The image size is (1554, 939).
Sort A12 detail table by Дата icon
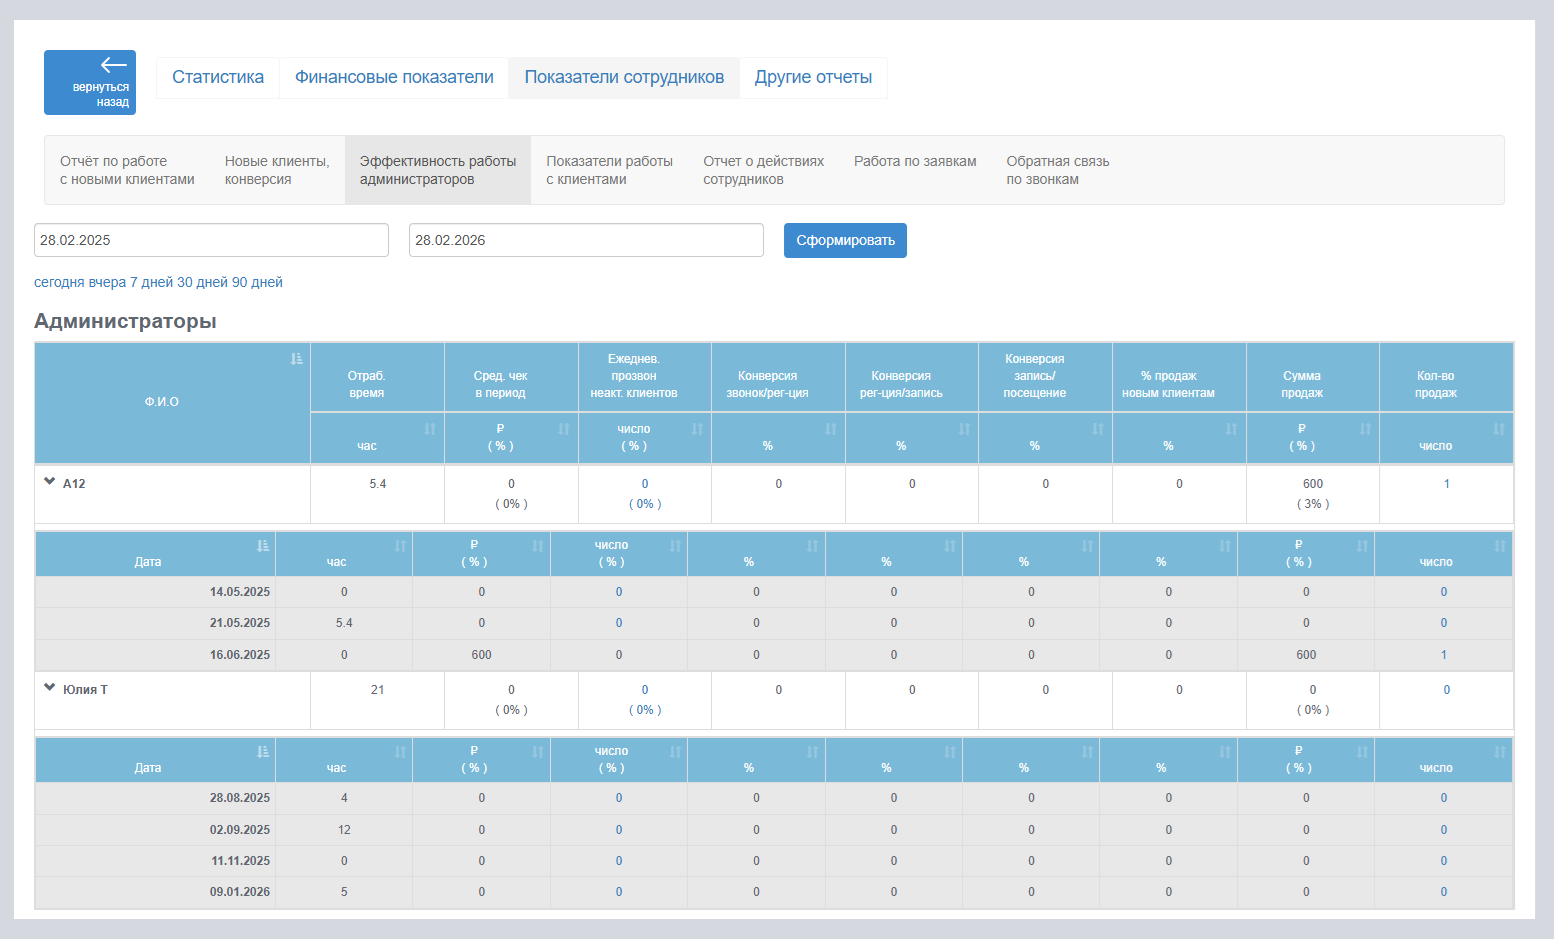click(x=262, y=545)
